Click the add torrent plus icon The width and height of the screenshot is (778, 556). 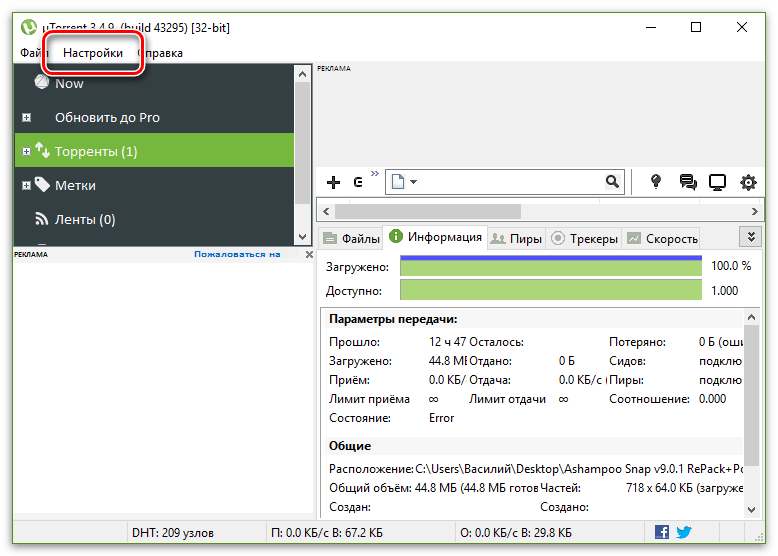(x=333, y=183)
